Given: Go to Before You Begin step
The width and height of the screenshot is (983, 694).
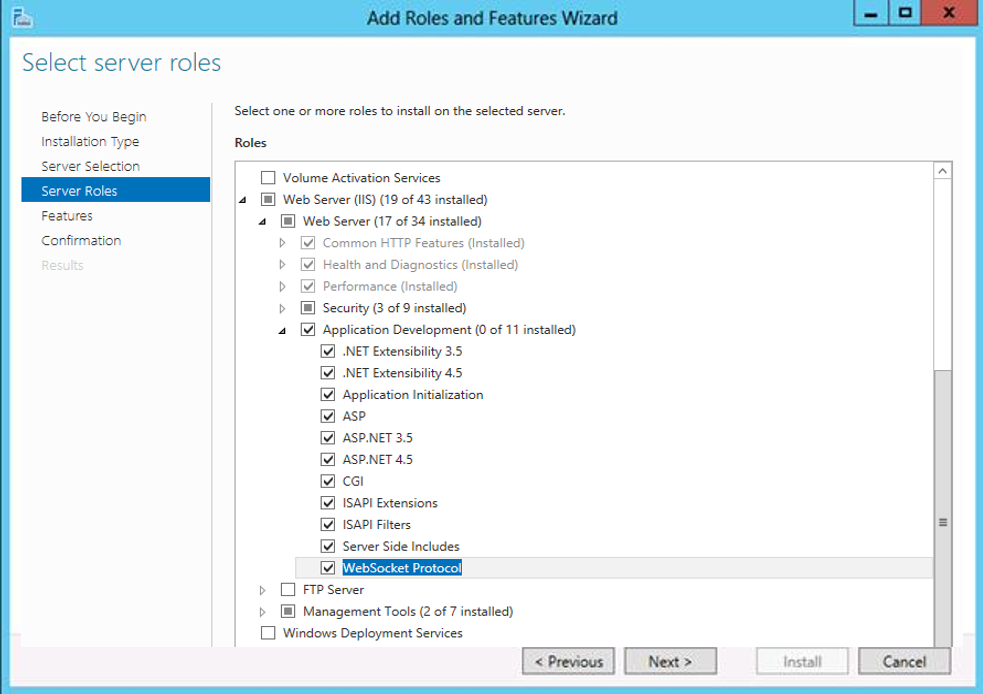Looking at the screenshot, I should tap(94, 117).
